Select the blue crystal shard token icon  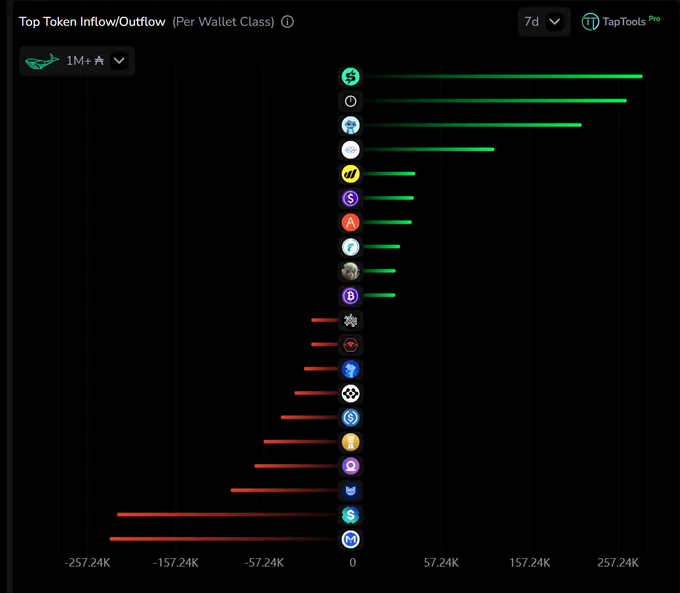[350, 369]
